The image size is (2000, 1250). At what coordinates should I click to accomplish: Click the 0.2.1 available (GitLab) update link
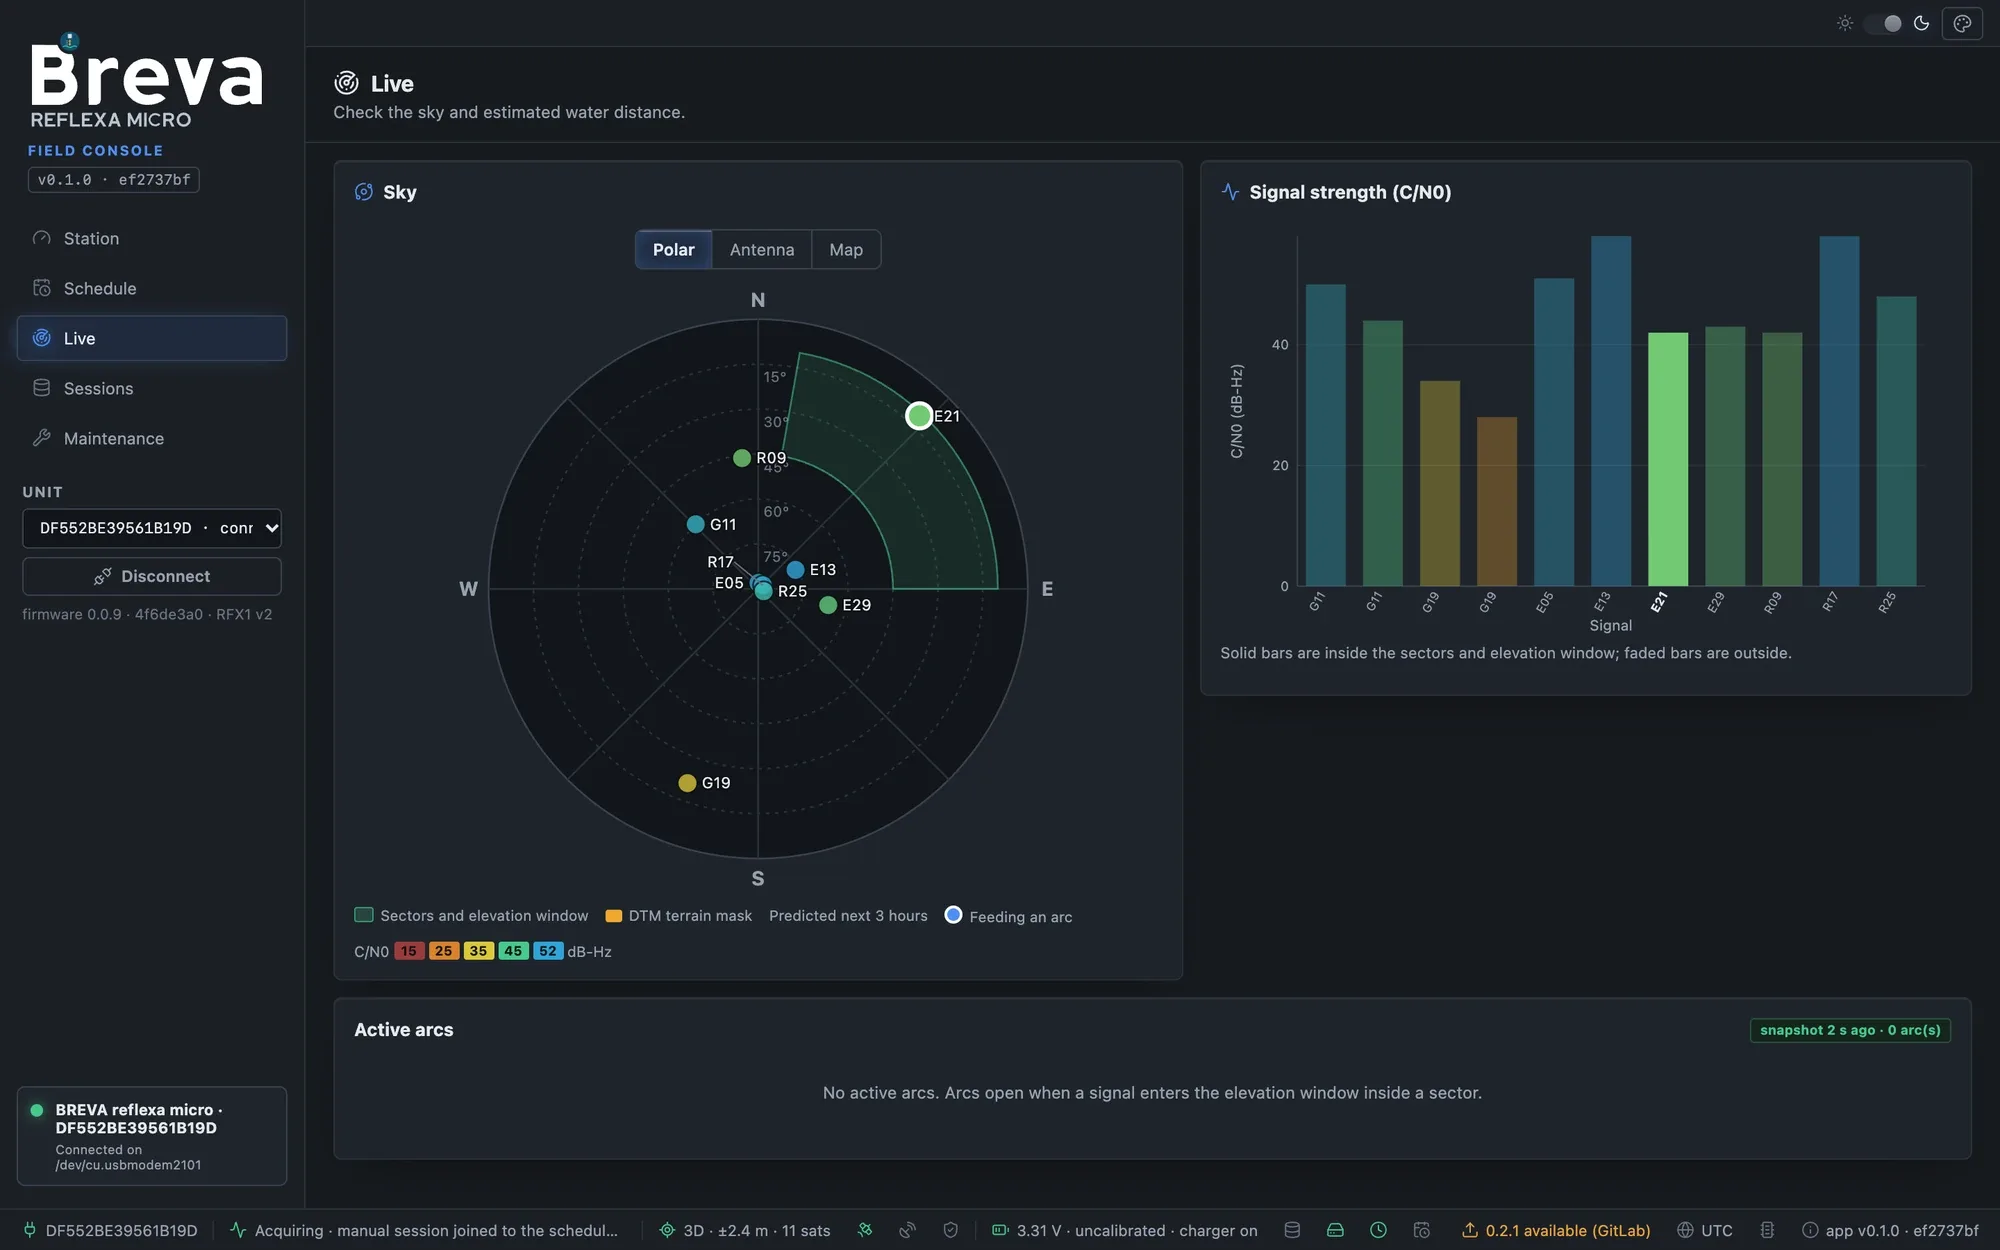point(1556,1231)
